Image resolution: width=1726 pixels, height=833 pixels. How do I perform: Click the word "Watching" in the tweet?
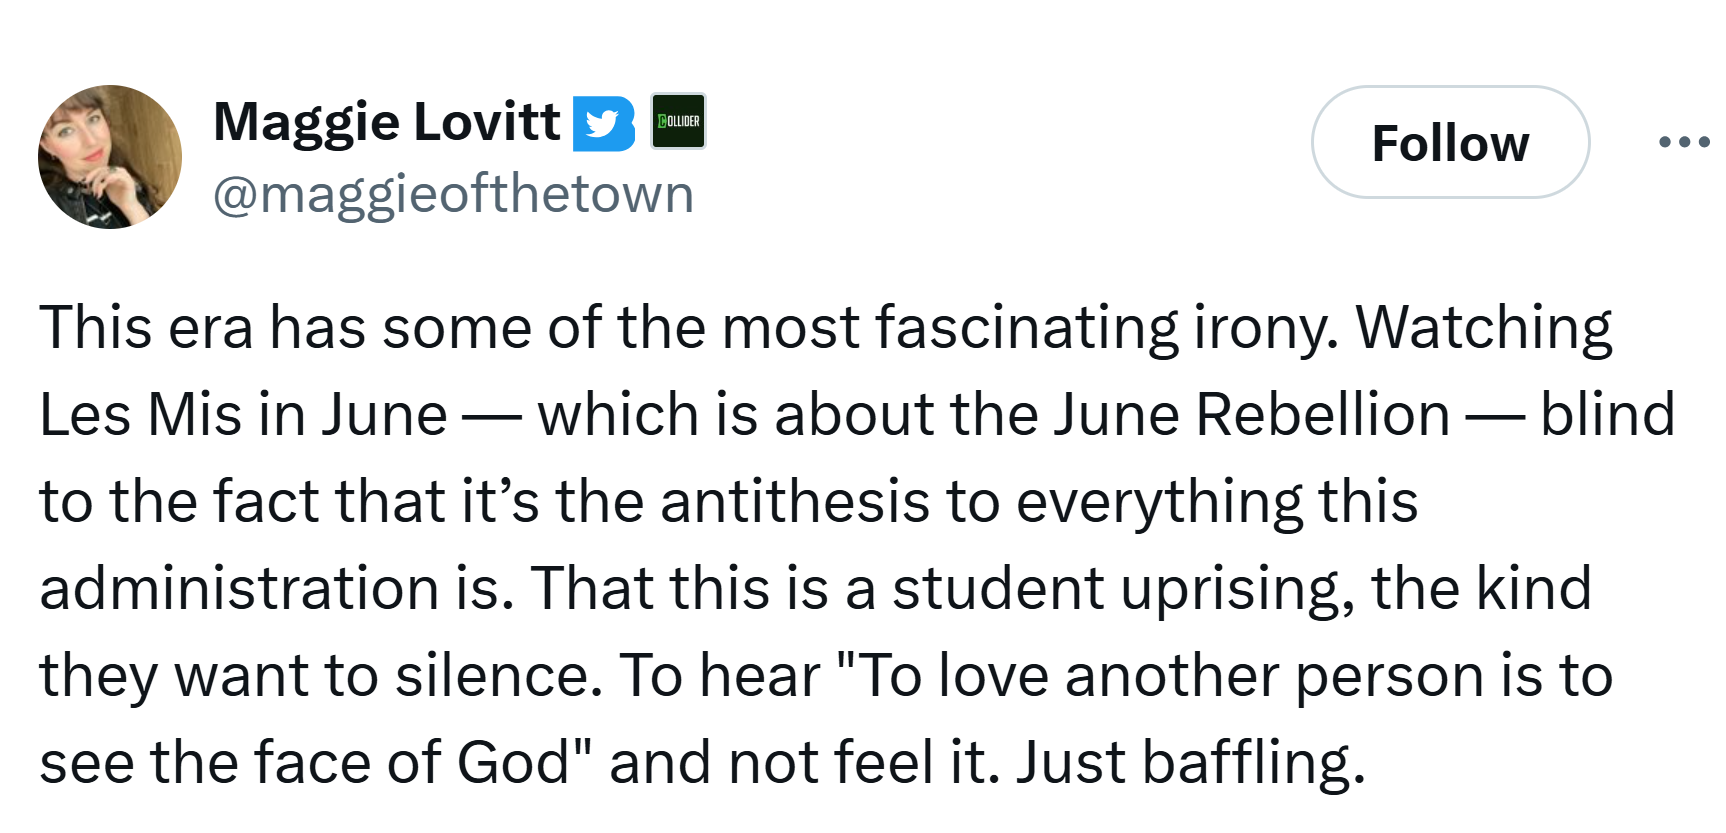[1484, 328]
